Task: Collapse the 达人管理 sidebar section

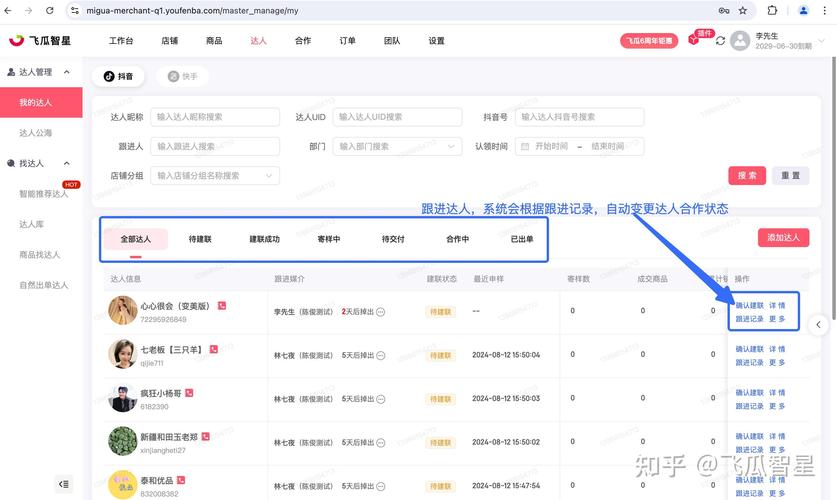Action: point(66,72)
